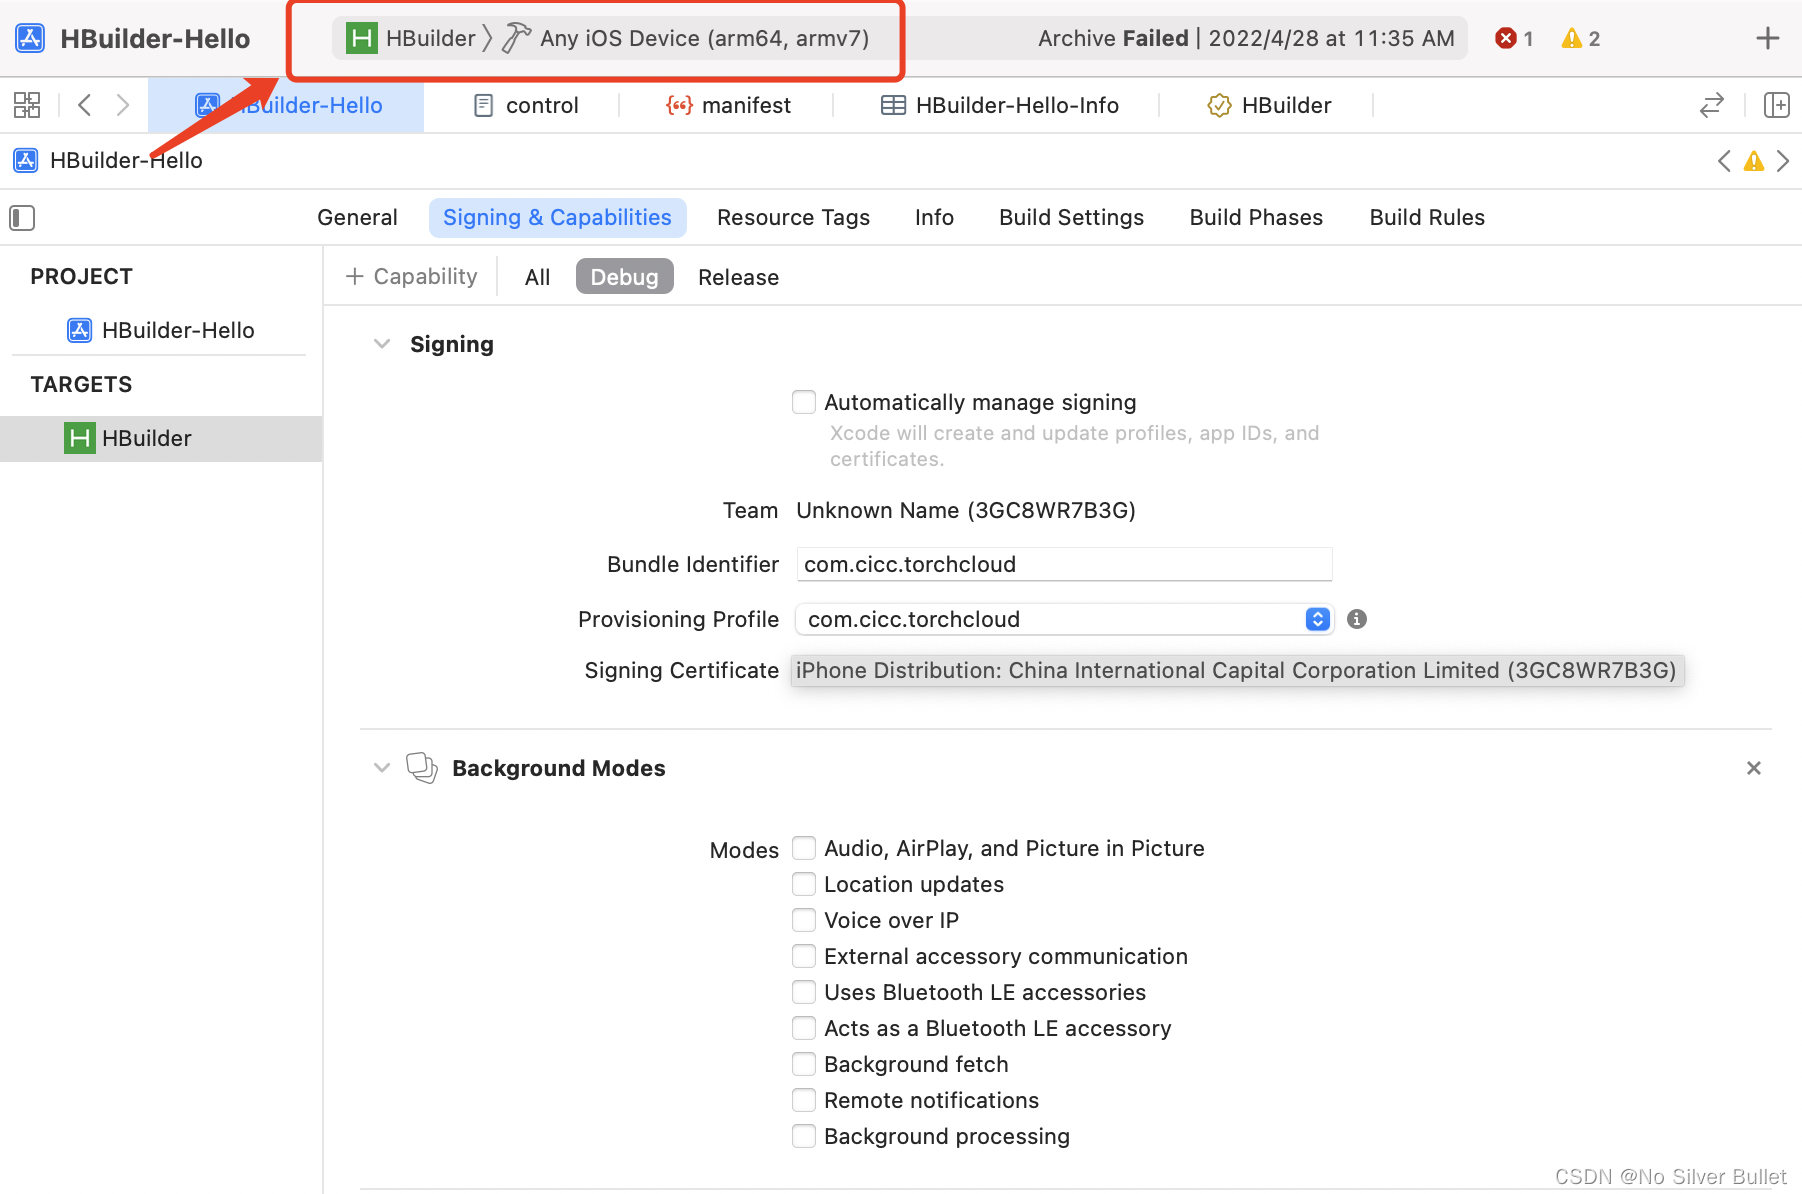1802x1194 pixels.
Task: View Archive Failed status message
Action: pyautogui.click(x=1246, y=38)
